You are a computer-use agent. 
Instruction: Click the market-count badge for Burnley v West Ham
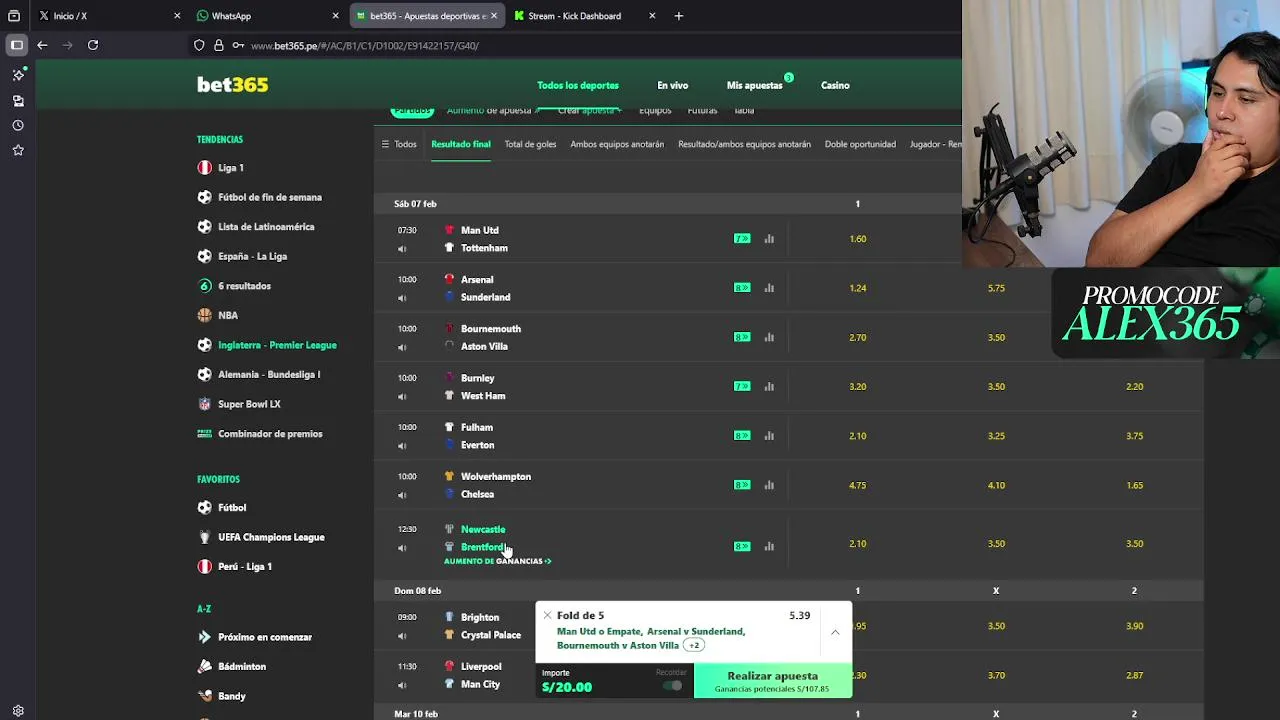[742, 386]
